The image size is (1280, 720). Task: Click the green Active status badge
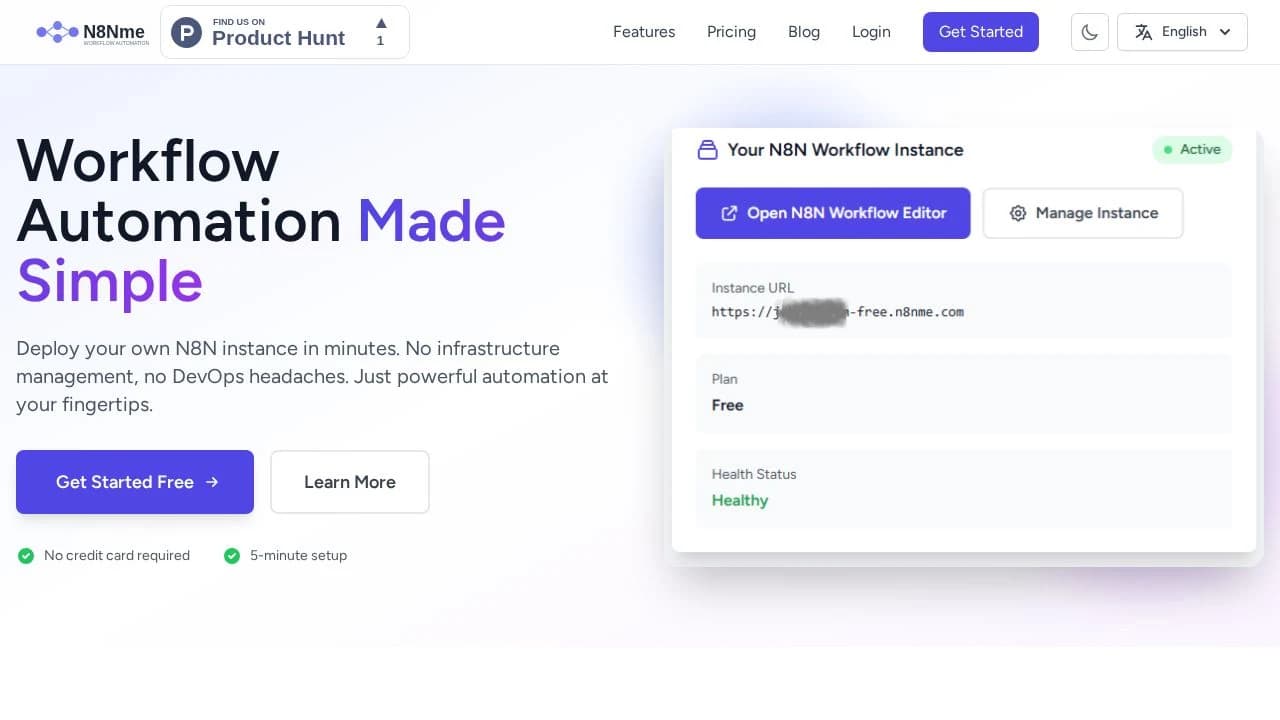click(x=1192, y=150)
